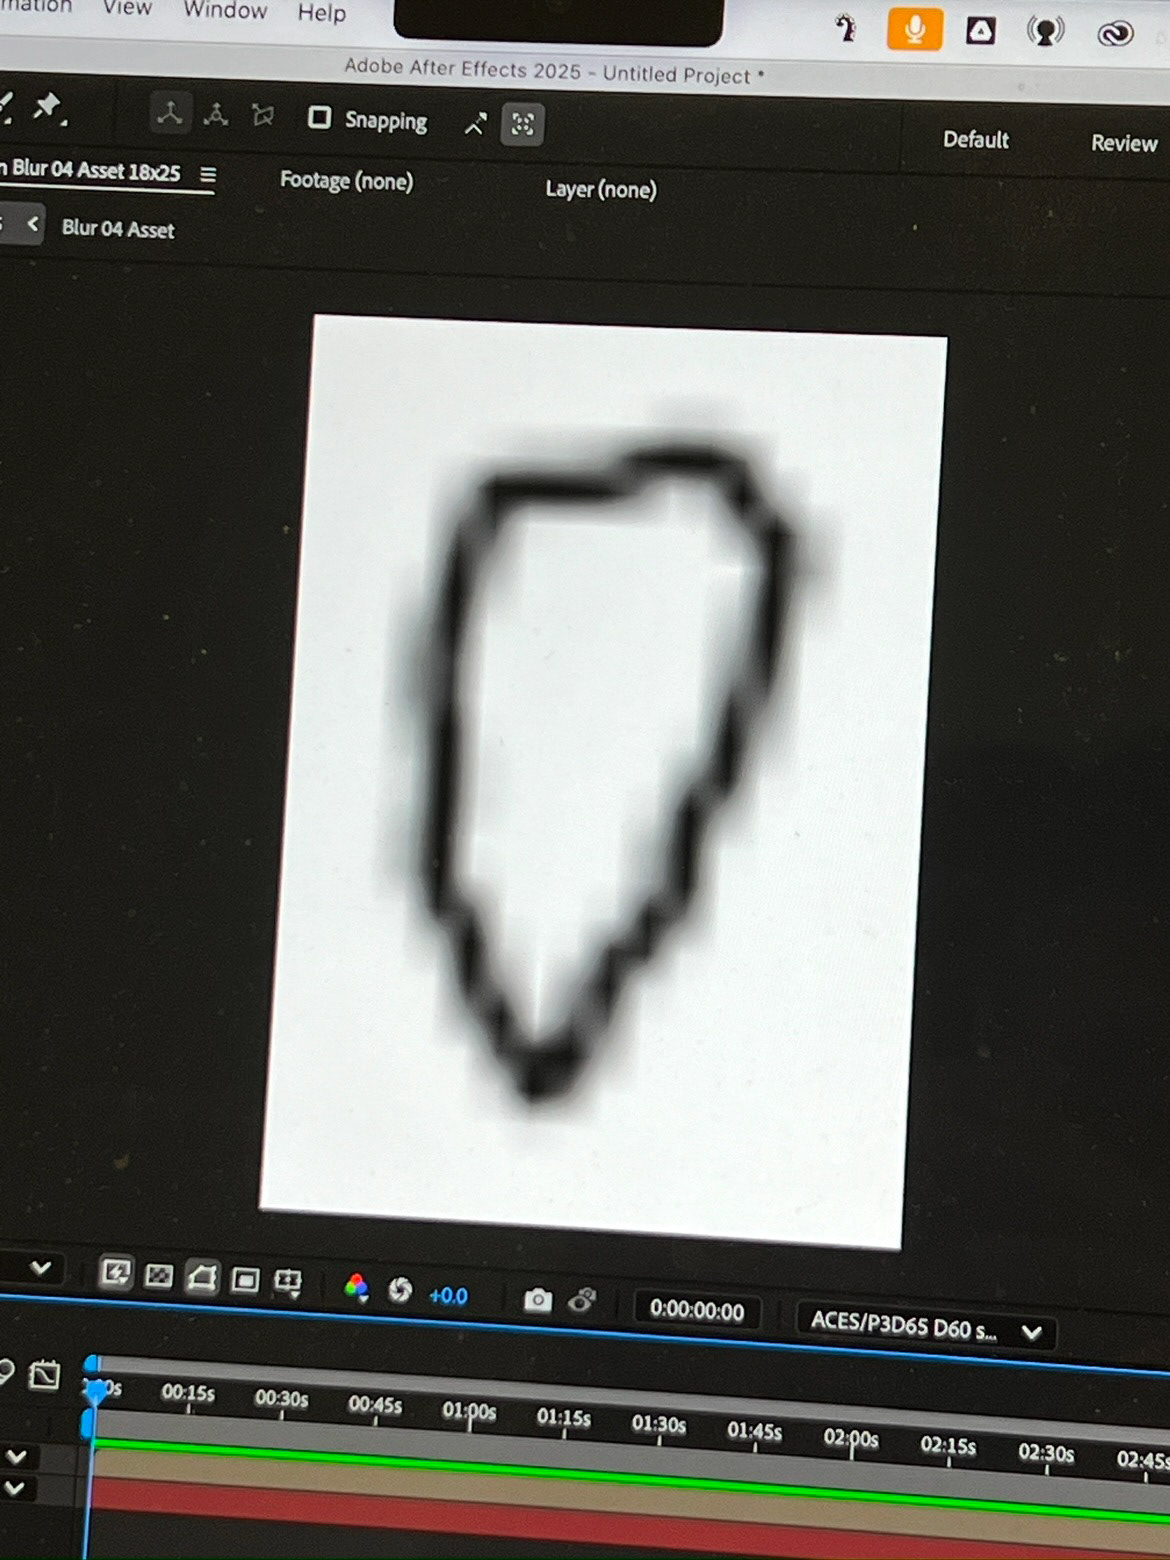Click the Reset Exposure icon
This screenshot has height=1560, width=1170.
click(x=400, y=1290)
